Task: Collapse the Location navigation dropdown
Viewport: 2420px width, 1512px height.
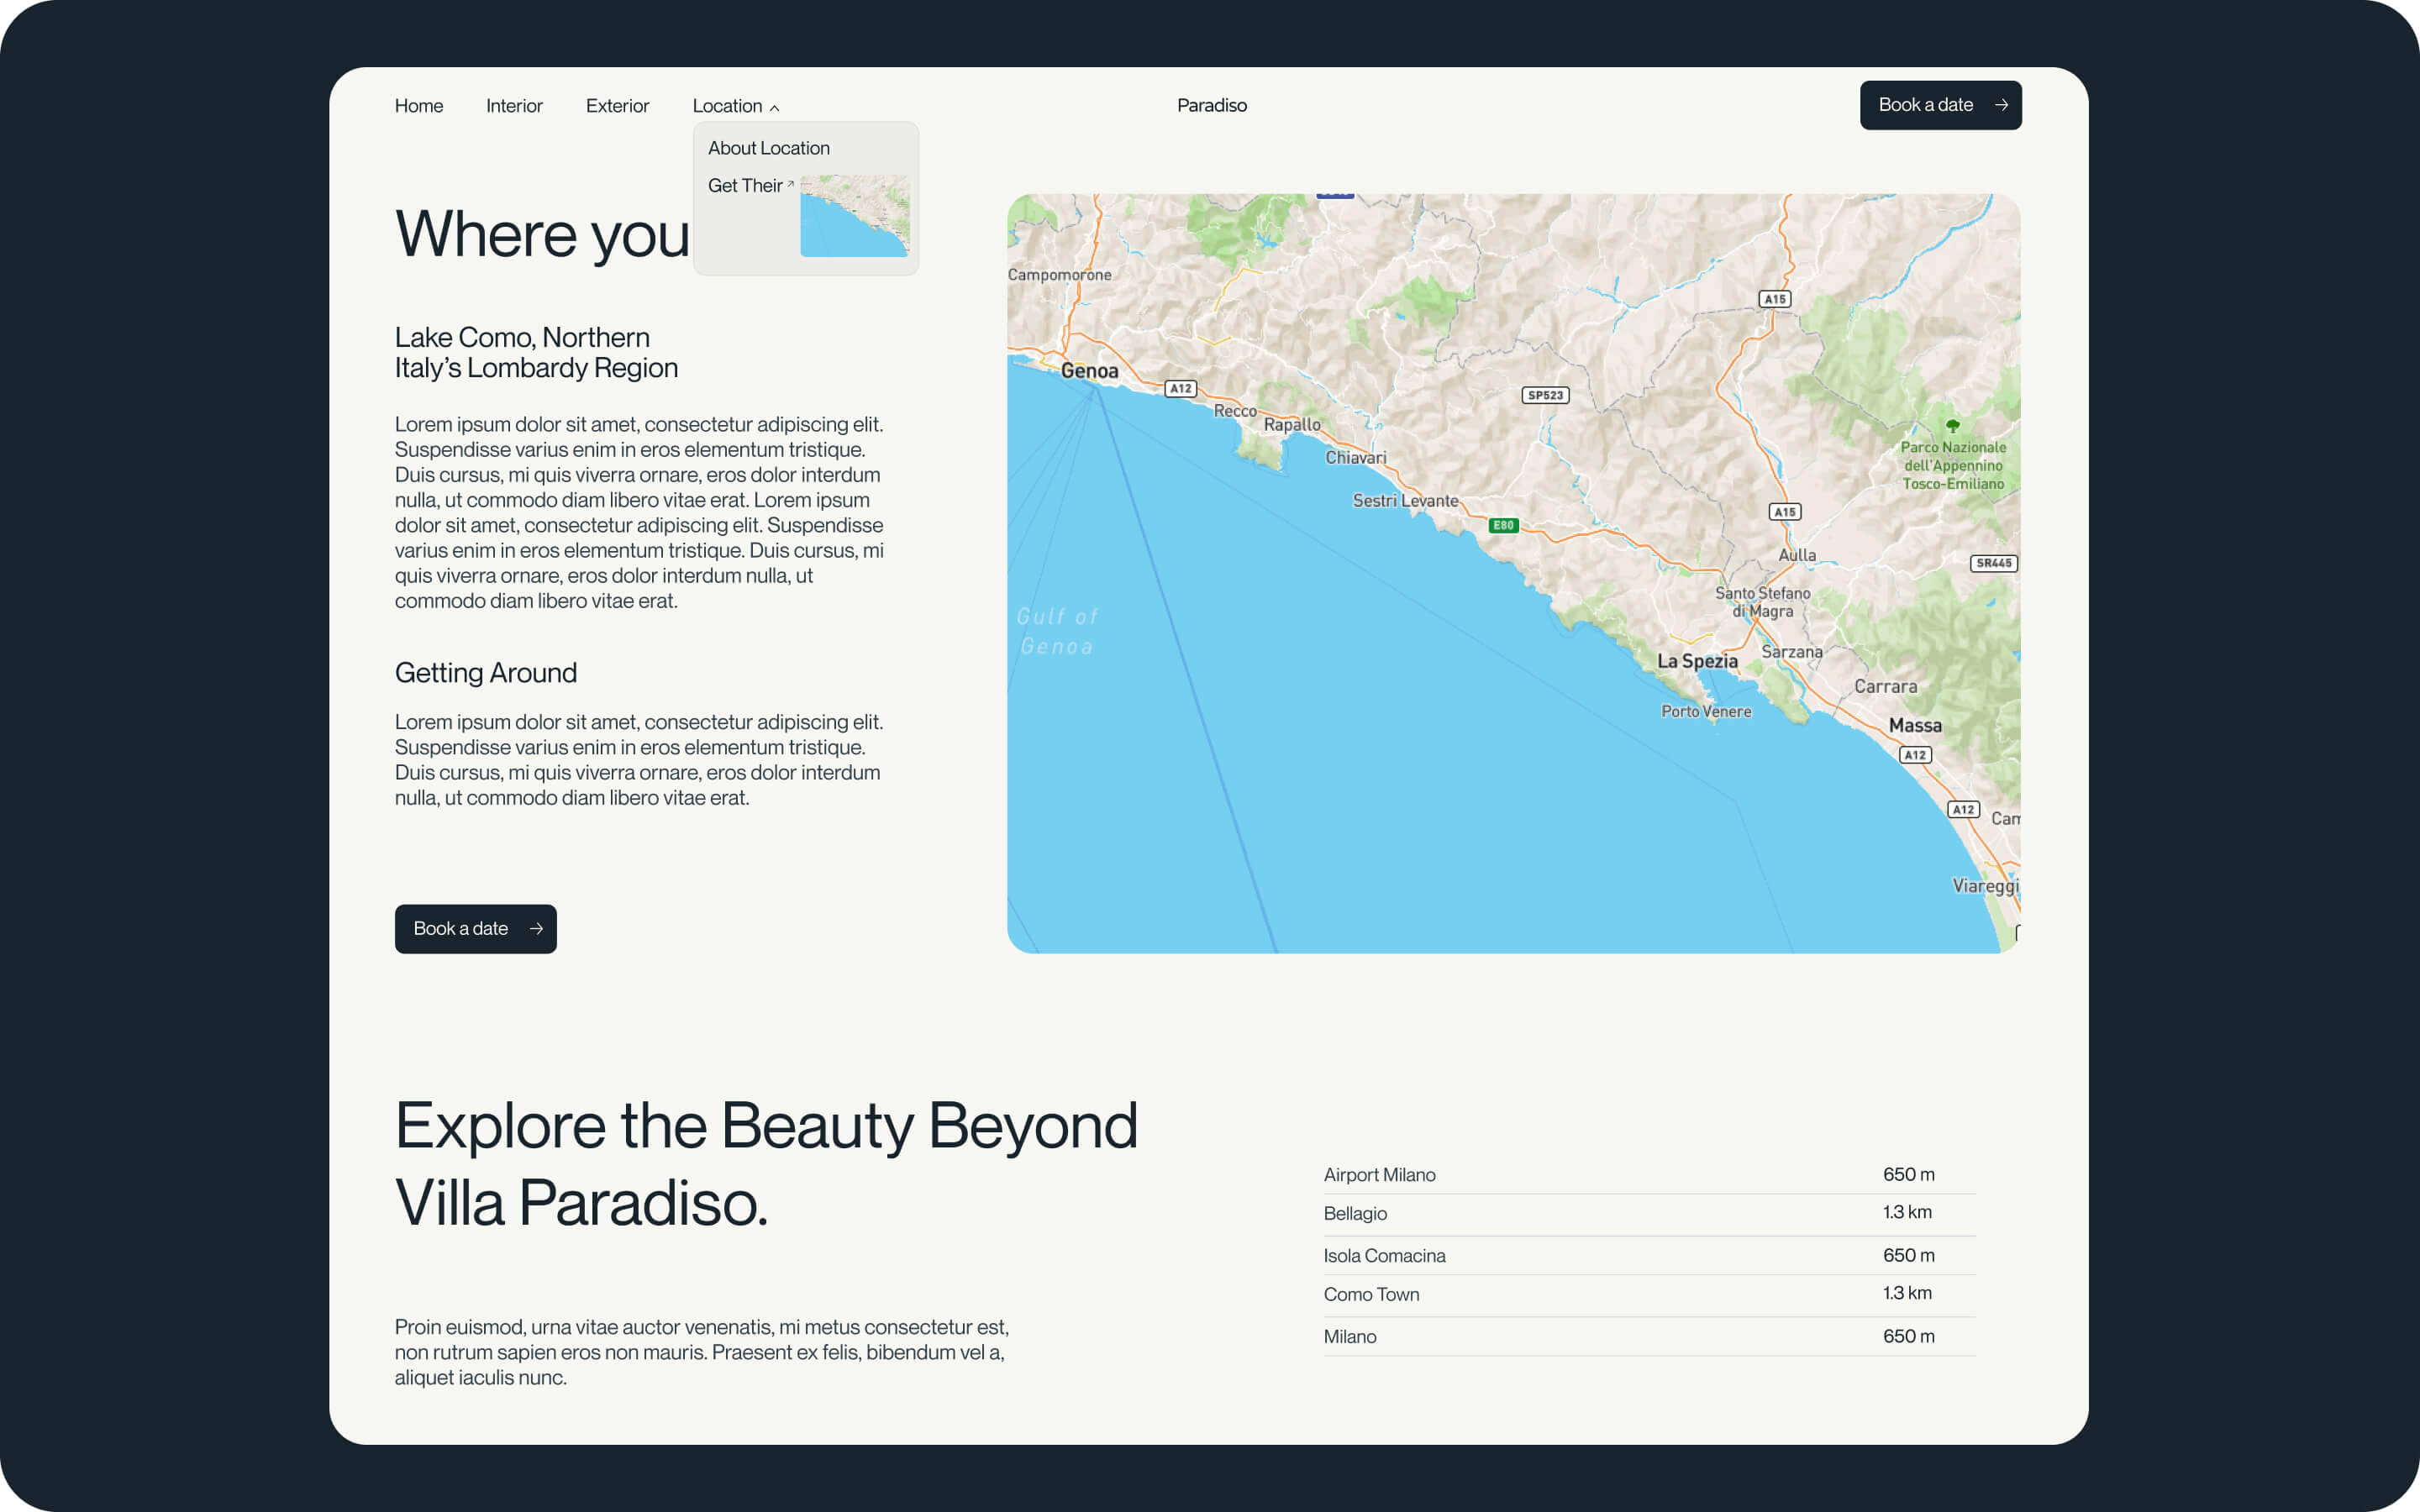Action: point(728,105)
